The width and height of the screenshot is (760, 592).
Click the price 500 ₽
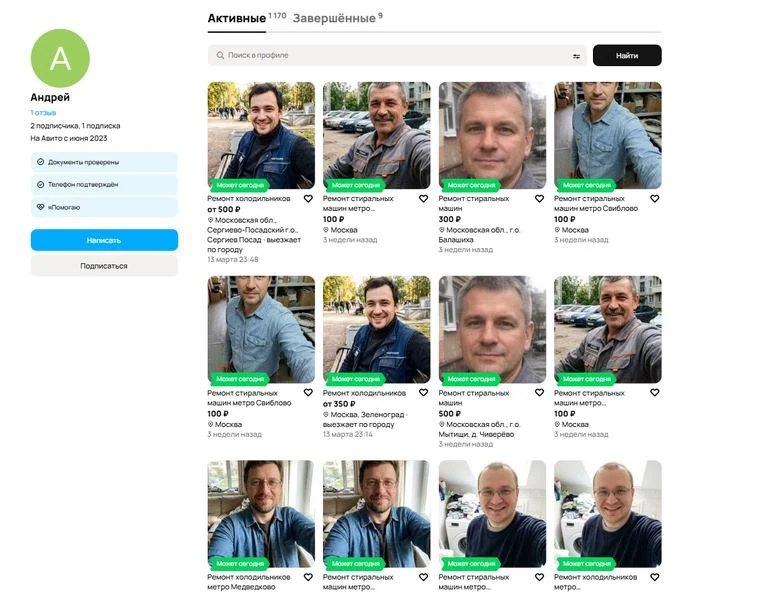[449, 414]
